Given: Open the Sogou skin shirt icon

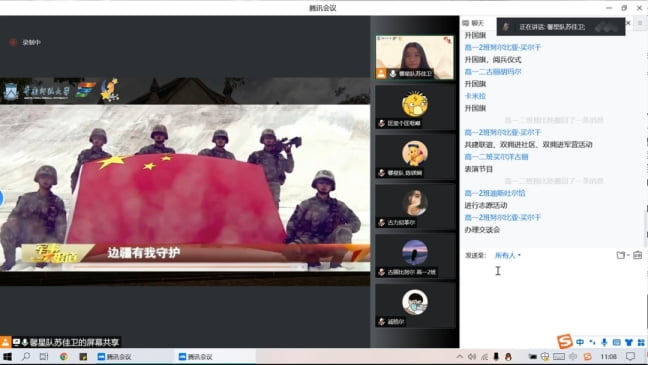Looking at the screenshot, I should 629,342.
